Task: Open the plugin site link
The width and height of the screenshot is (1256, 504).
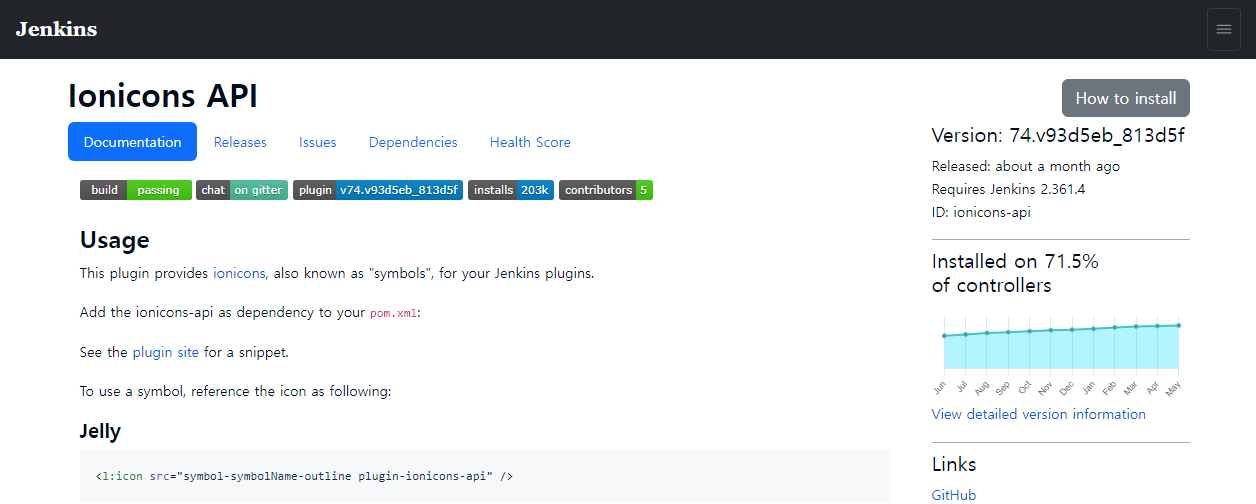Action: point(166,352)
